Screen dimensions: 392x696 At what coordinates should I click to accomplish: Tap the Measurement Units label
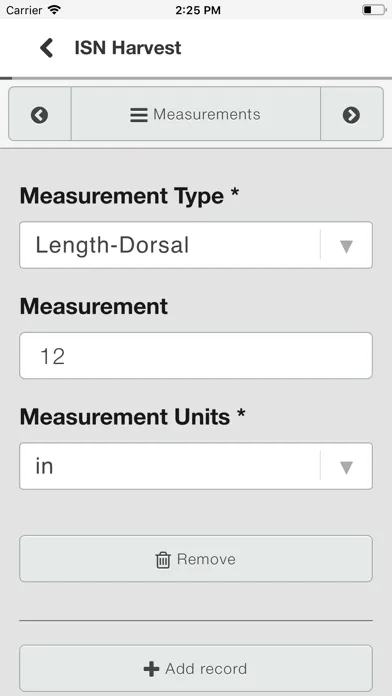(x=133, y=417)
